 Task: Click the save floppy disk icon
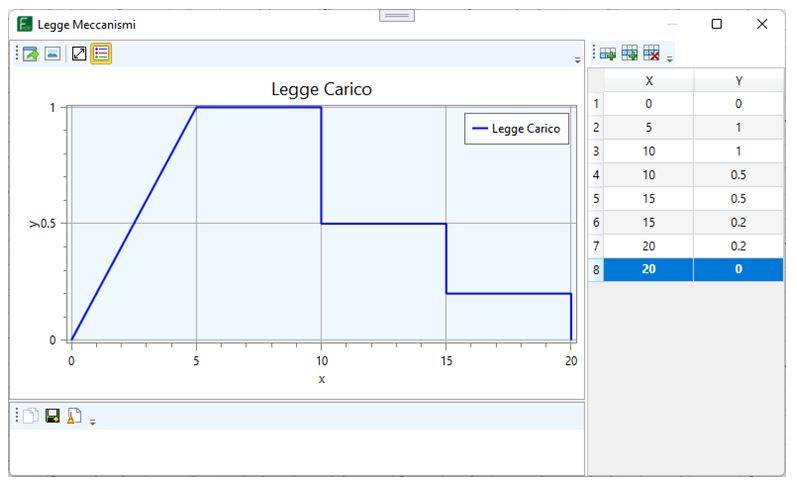(52, 415)
